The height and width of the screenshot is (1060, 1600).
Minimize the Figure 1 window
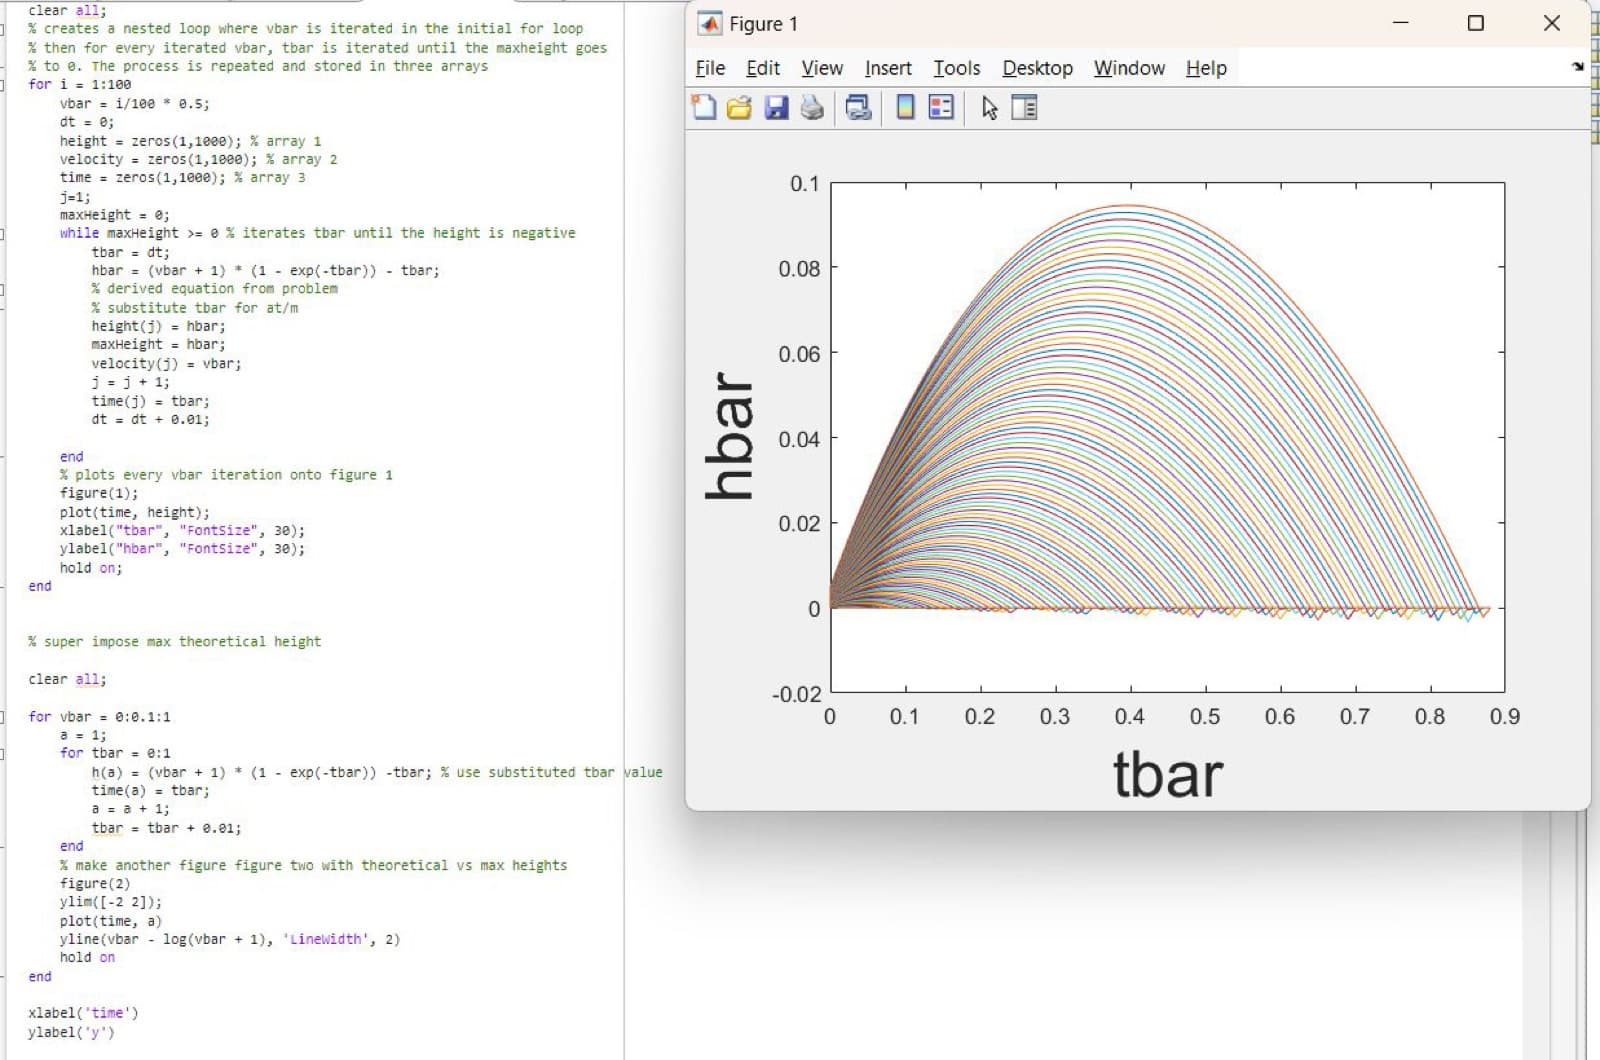[1401, 23]
